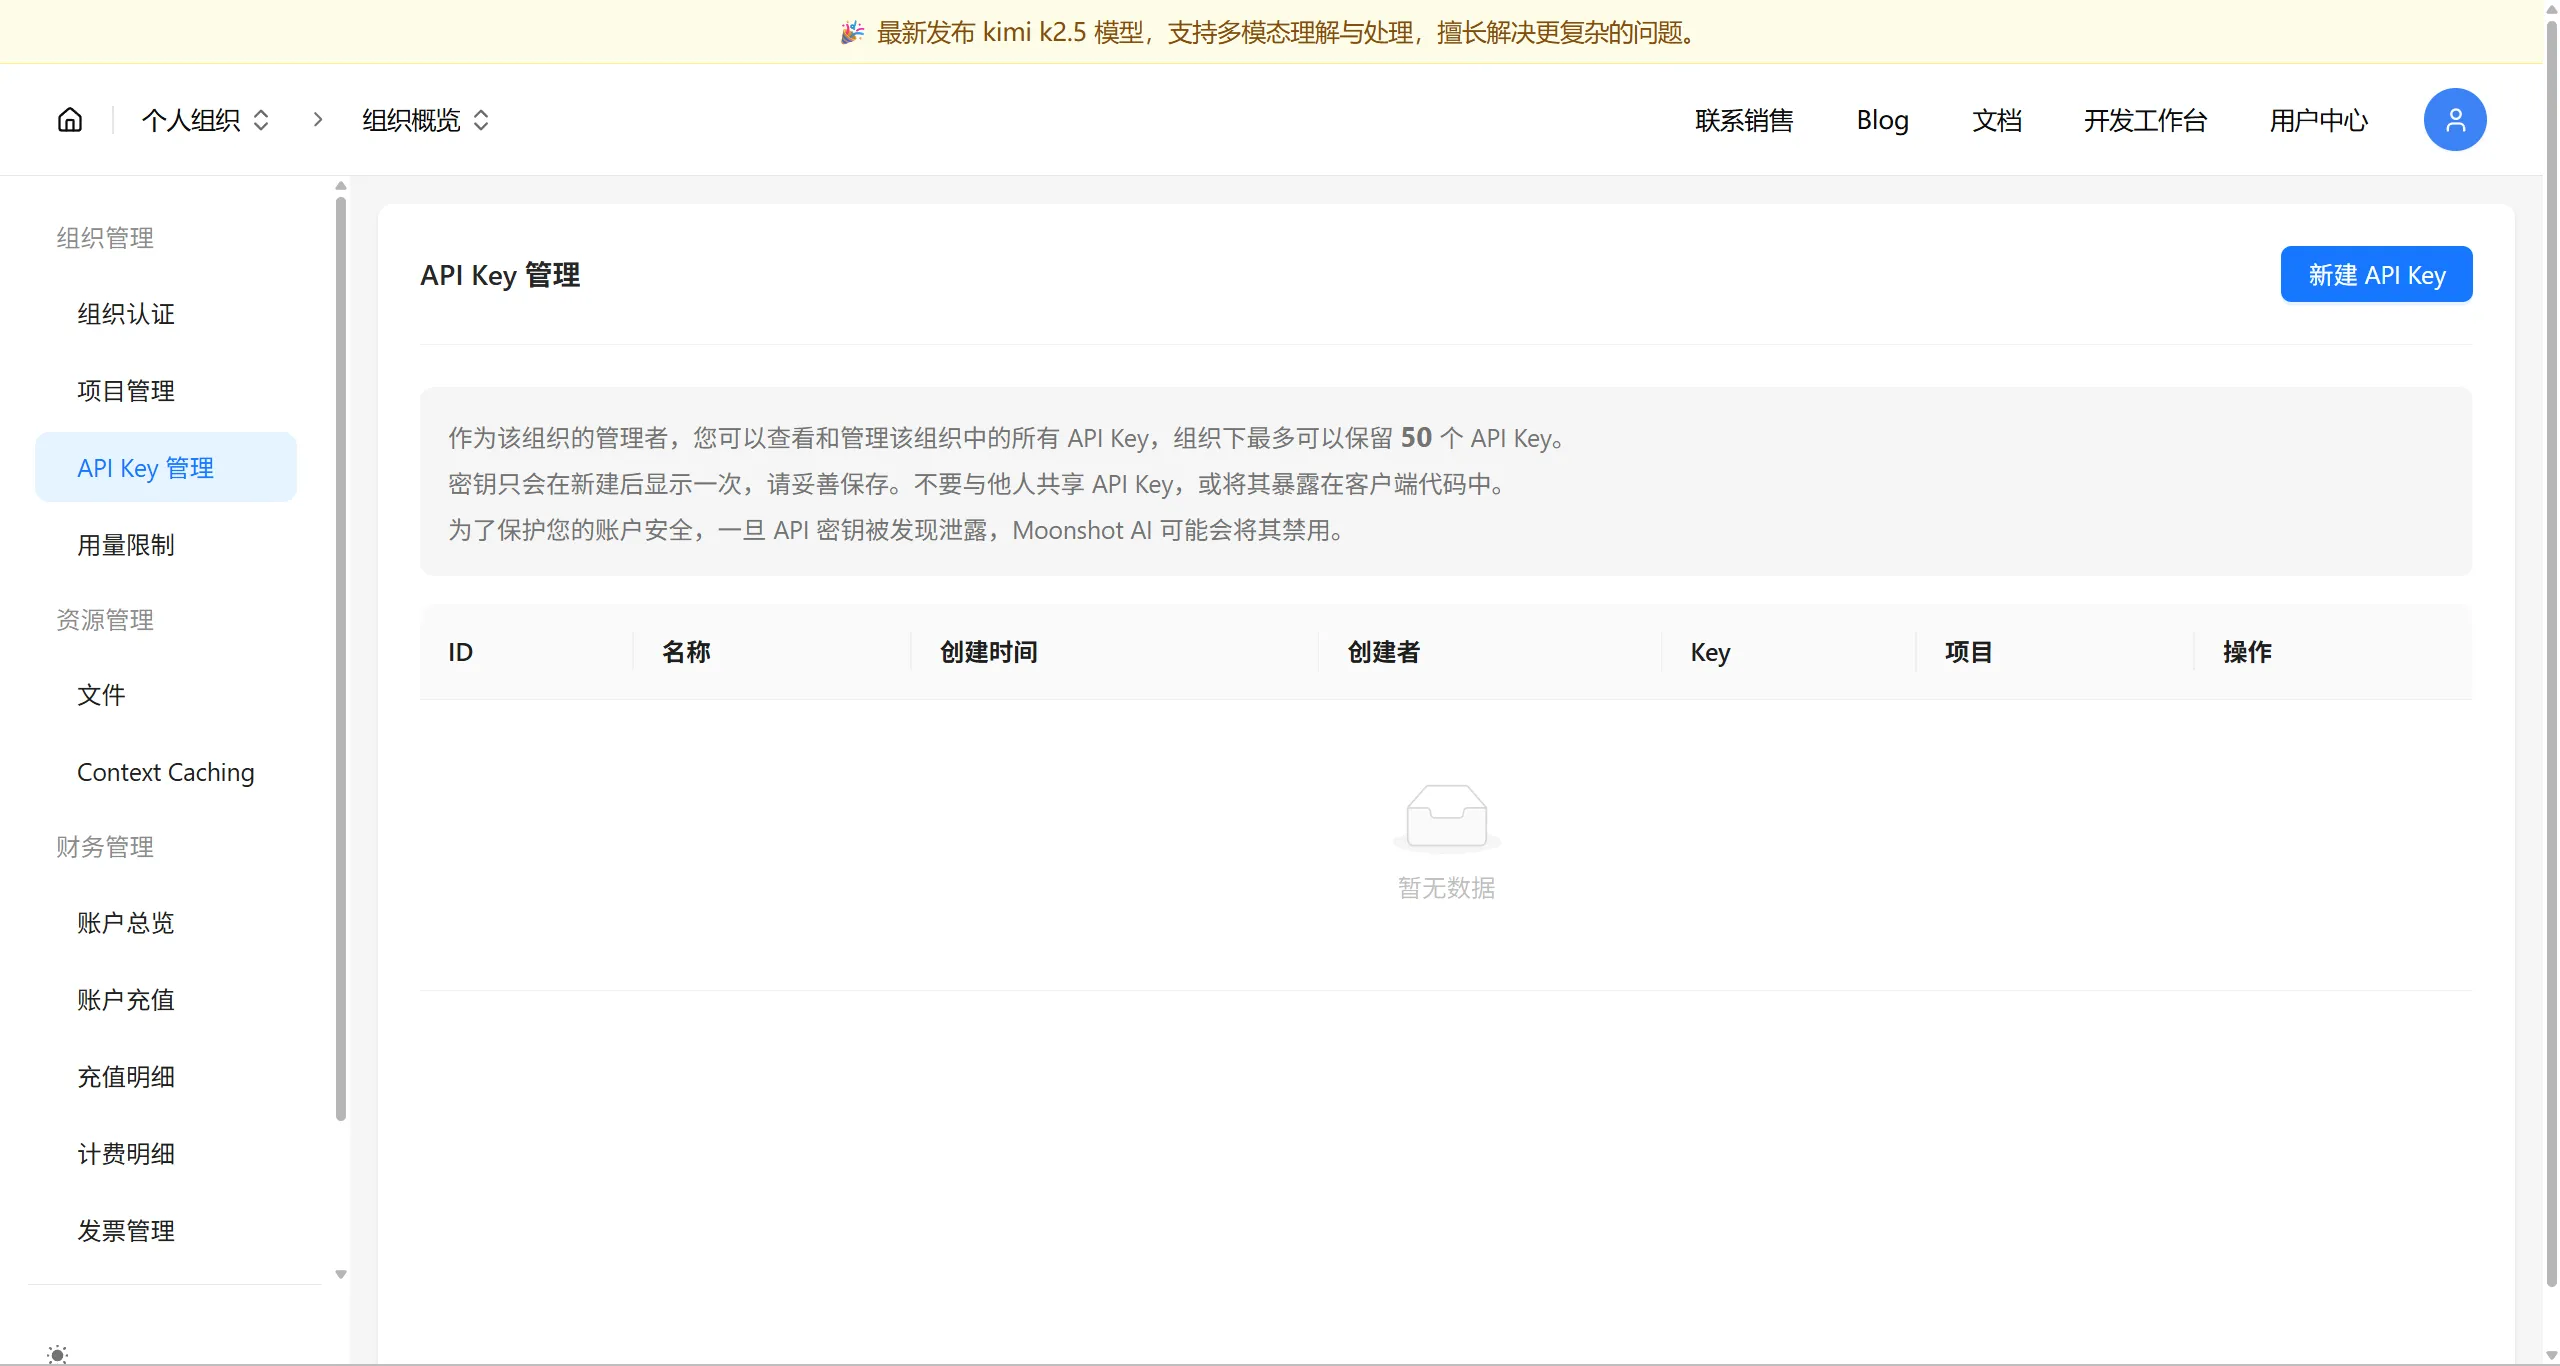This screenshot has width=2560, height=1366.
Task: Click the empty inbox placeholder icon
Action: 1446,816
